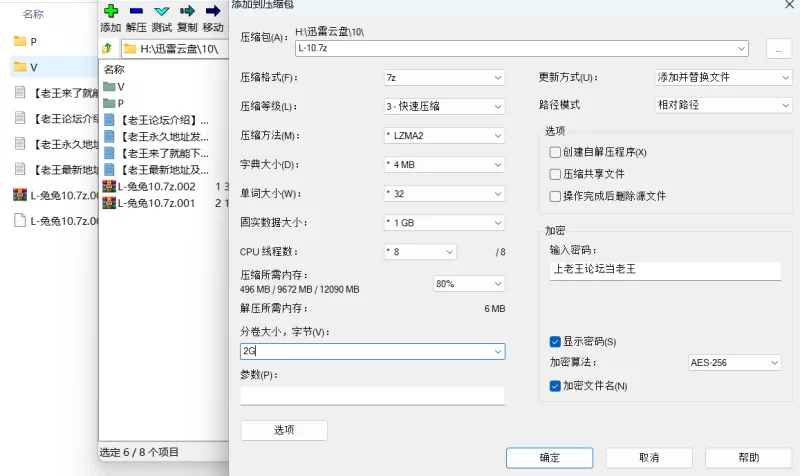
Task: Select the WinRAR archive icon in Explorer list
Action: (20, 195)
